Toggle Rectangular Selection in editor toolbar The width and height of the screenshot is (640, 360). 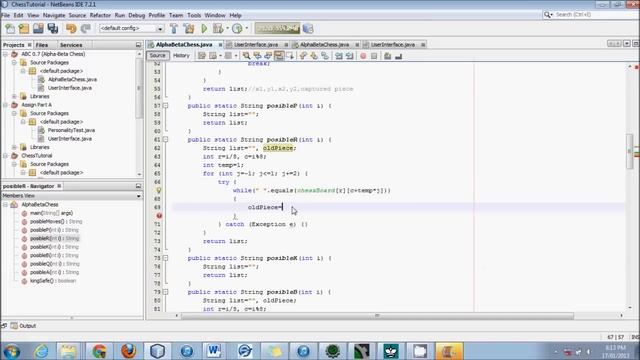(x=290, y=56)
